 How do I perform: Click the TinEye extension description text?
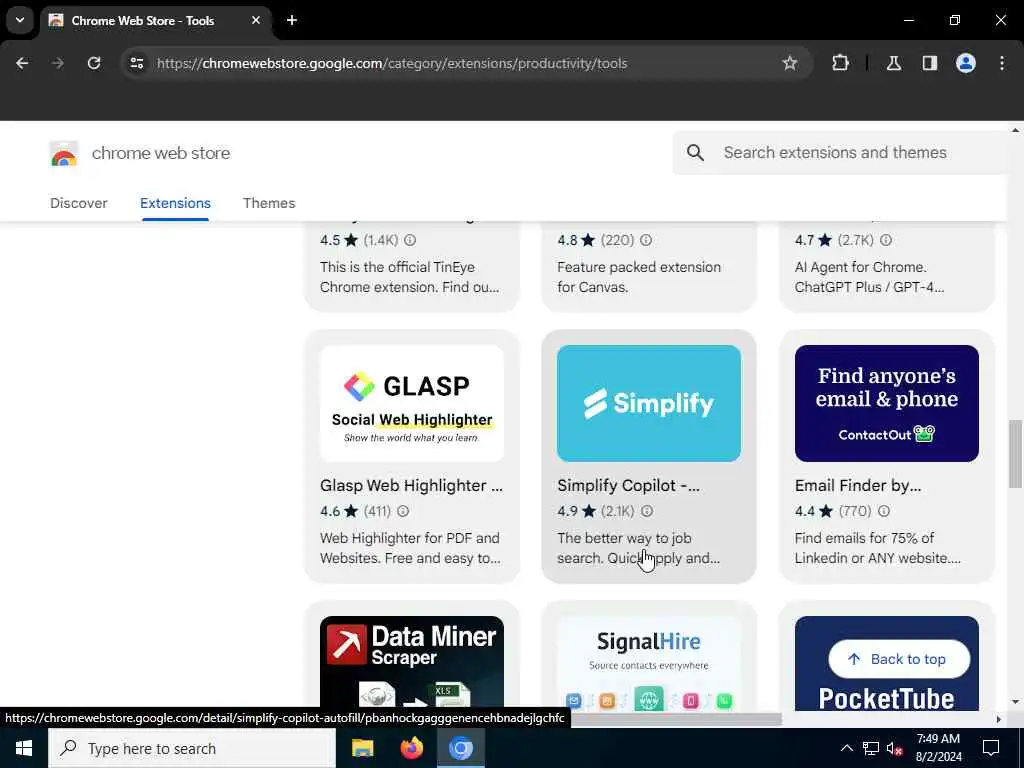click(409, 277)
